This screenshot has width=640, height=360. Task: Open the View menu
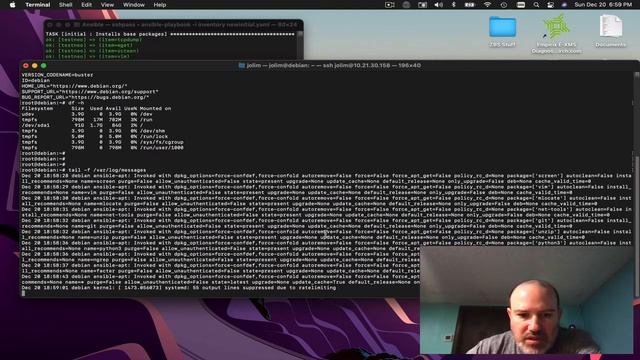107,5
